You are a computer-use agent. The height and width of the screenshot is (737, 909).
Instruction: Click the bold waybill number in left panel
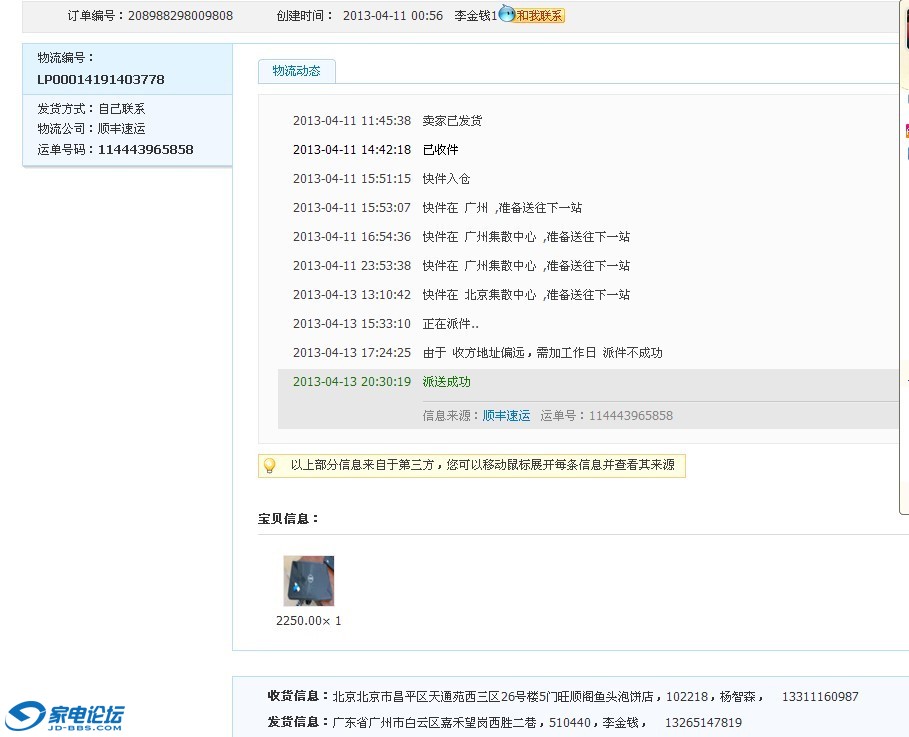[145, 150]
